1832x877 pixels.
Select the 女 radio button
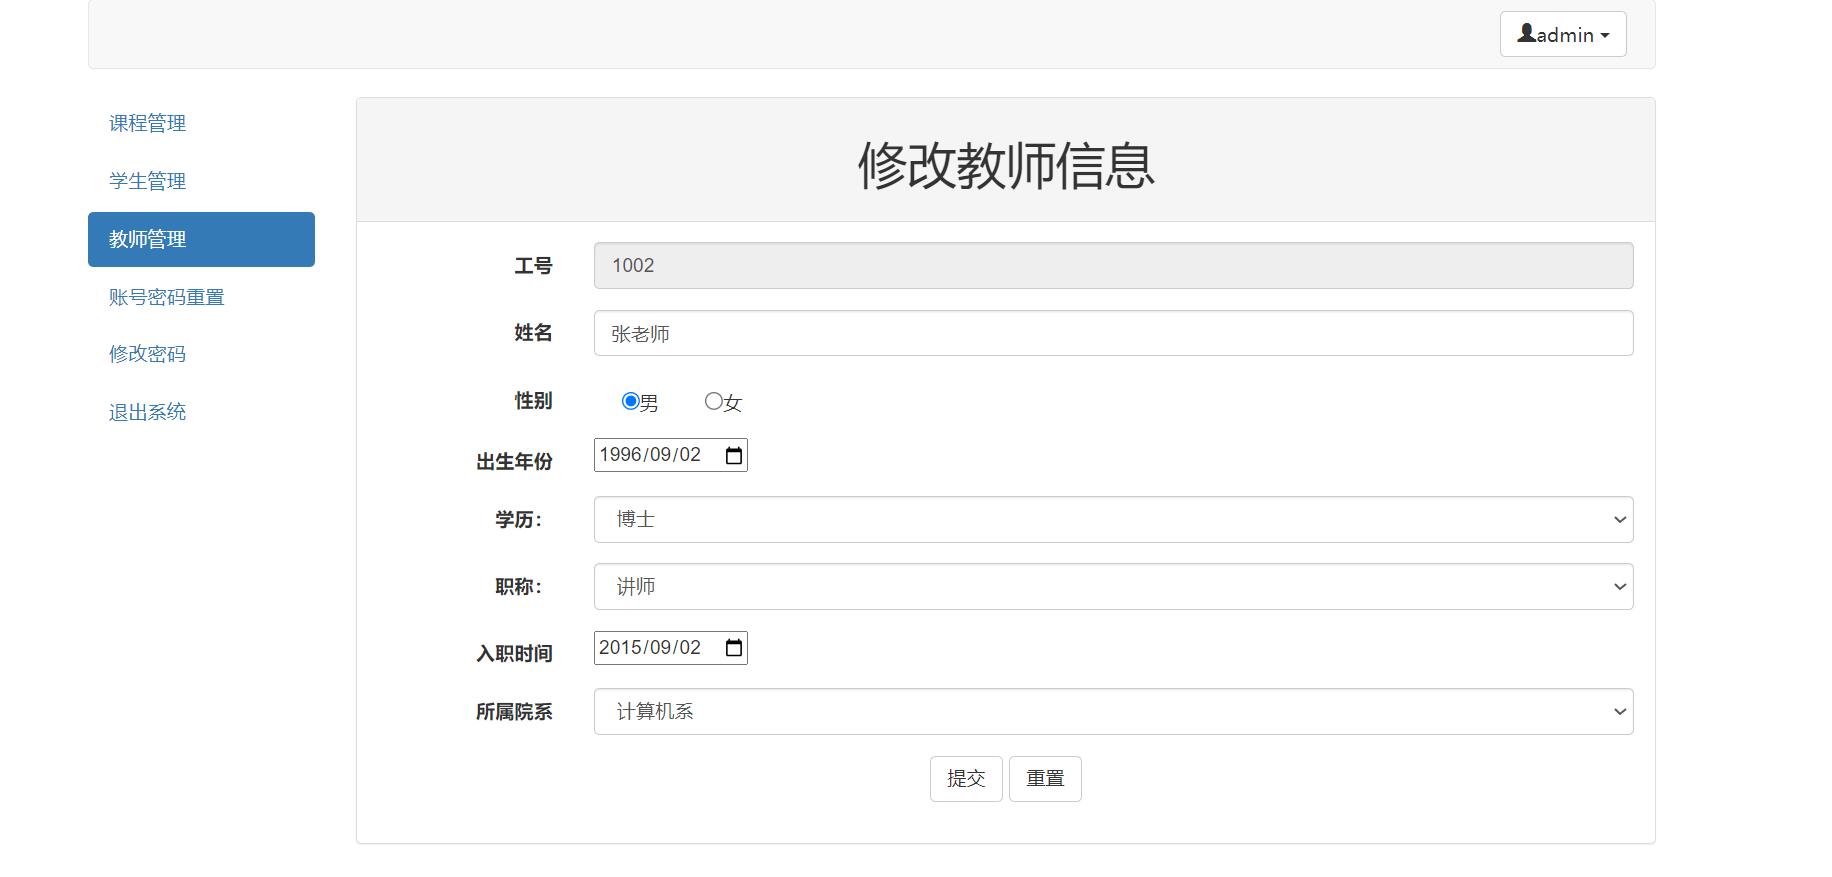(713, 401)
